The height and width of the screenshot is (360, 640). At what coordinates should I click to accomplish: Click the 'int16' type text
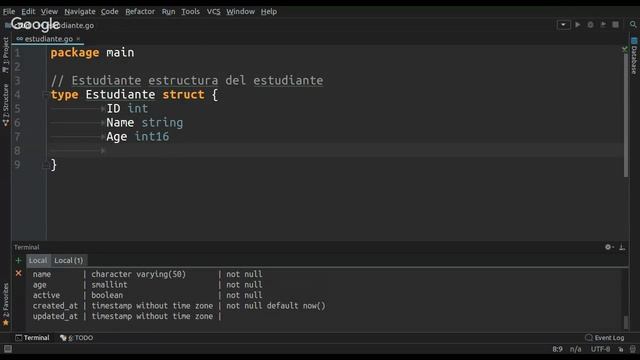tap(151, 137)
